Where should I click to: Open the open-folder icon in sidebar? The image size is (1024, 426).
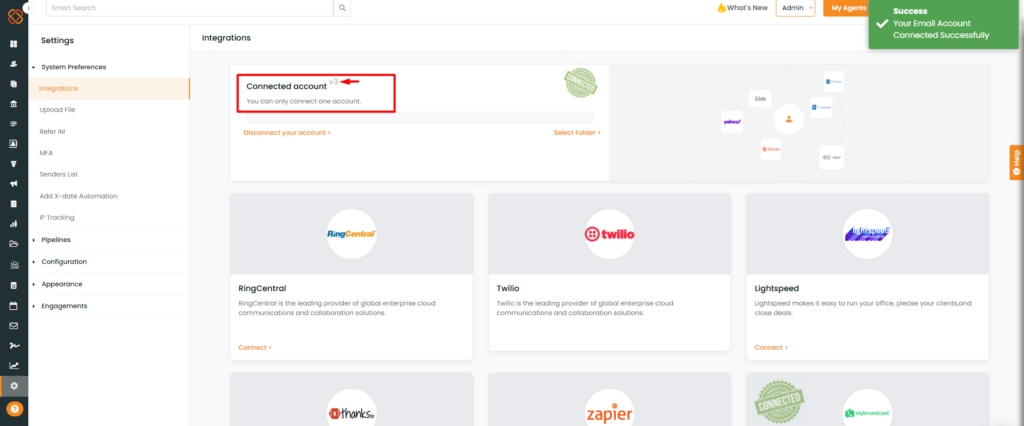pyautogui.click(x=14, y=244)
